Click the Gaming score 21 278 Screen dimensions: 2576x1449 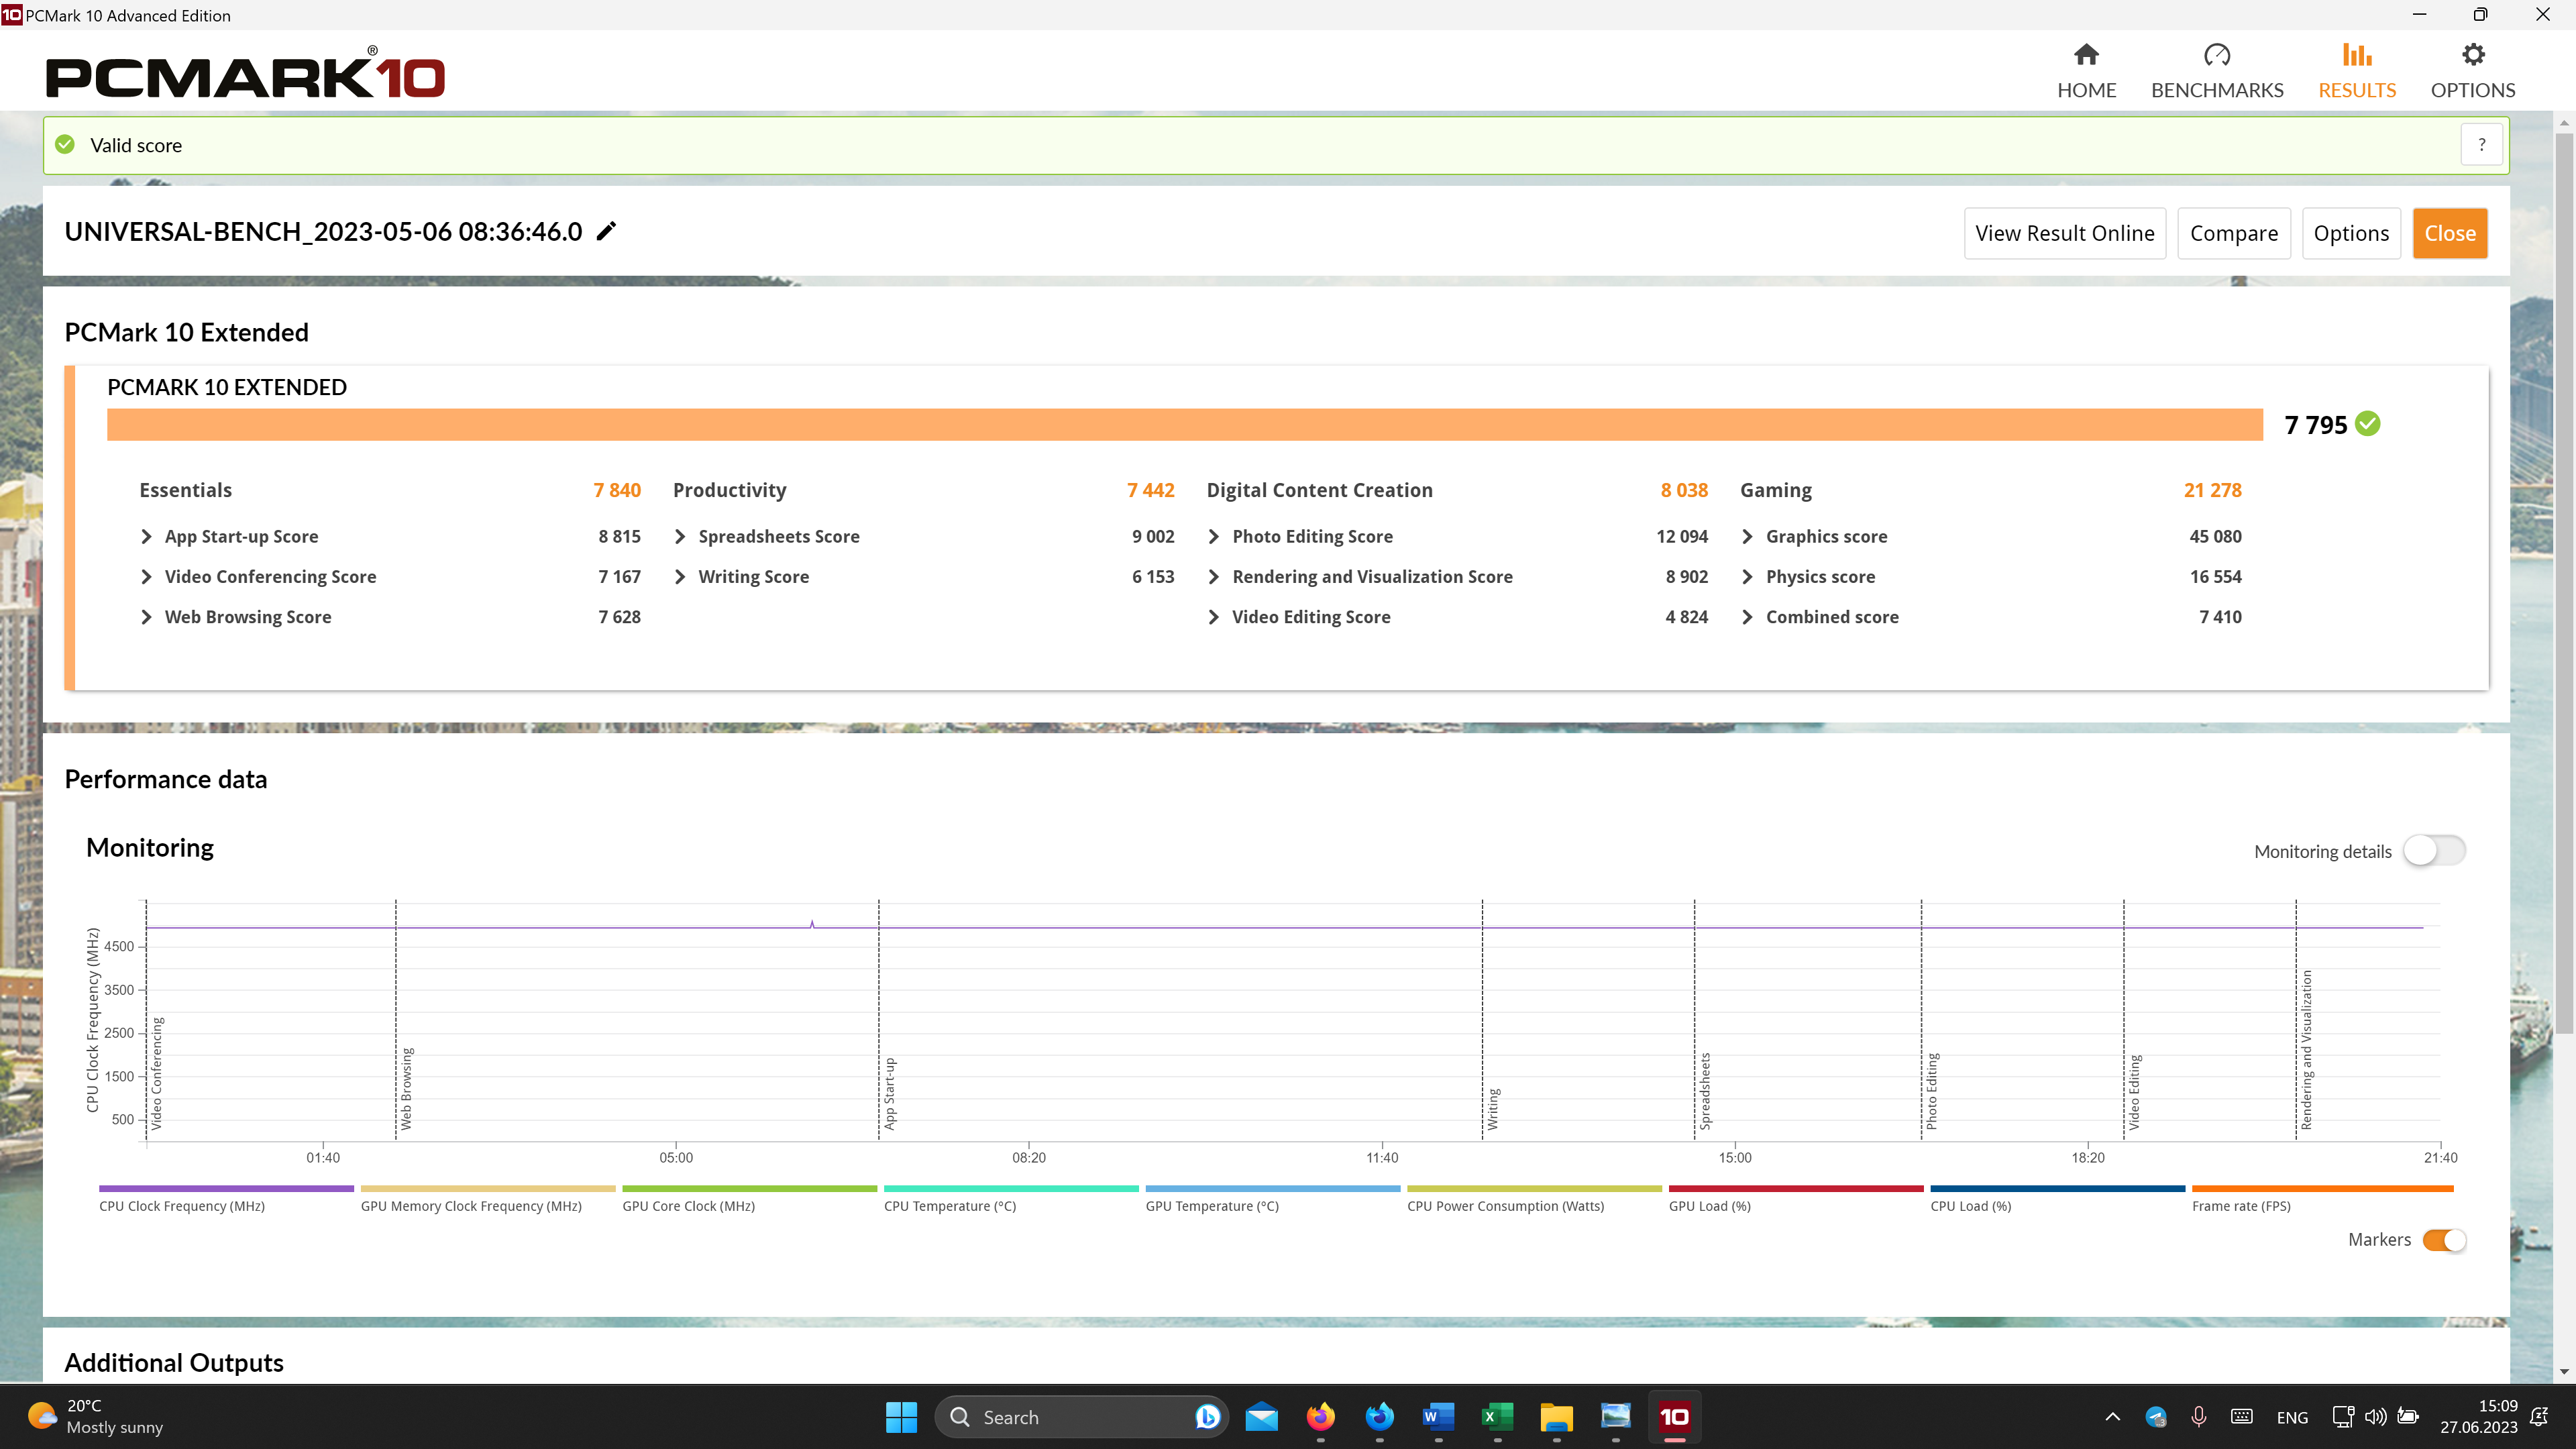(x=2212, y=490)
